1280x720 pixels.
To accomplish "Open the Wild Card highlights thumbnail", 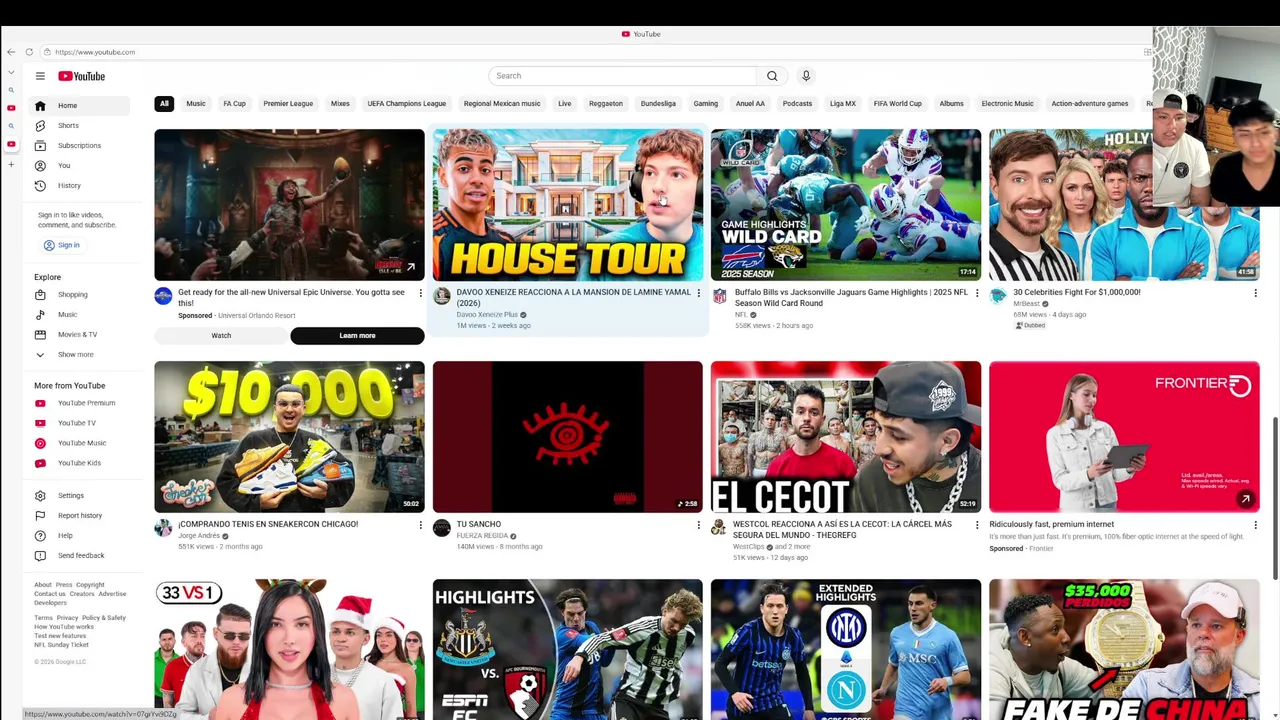I will (846, 205).
